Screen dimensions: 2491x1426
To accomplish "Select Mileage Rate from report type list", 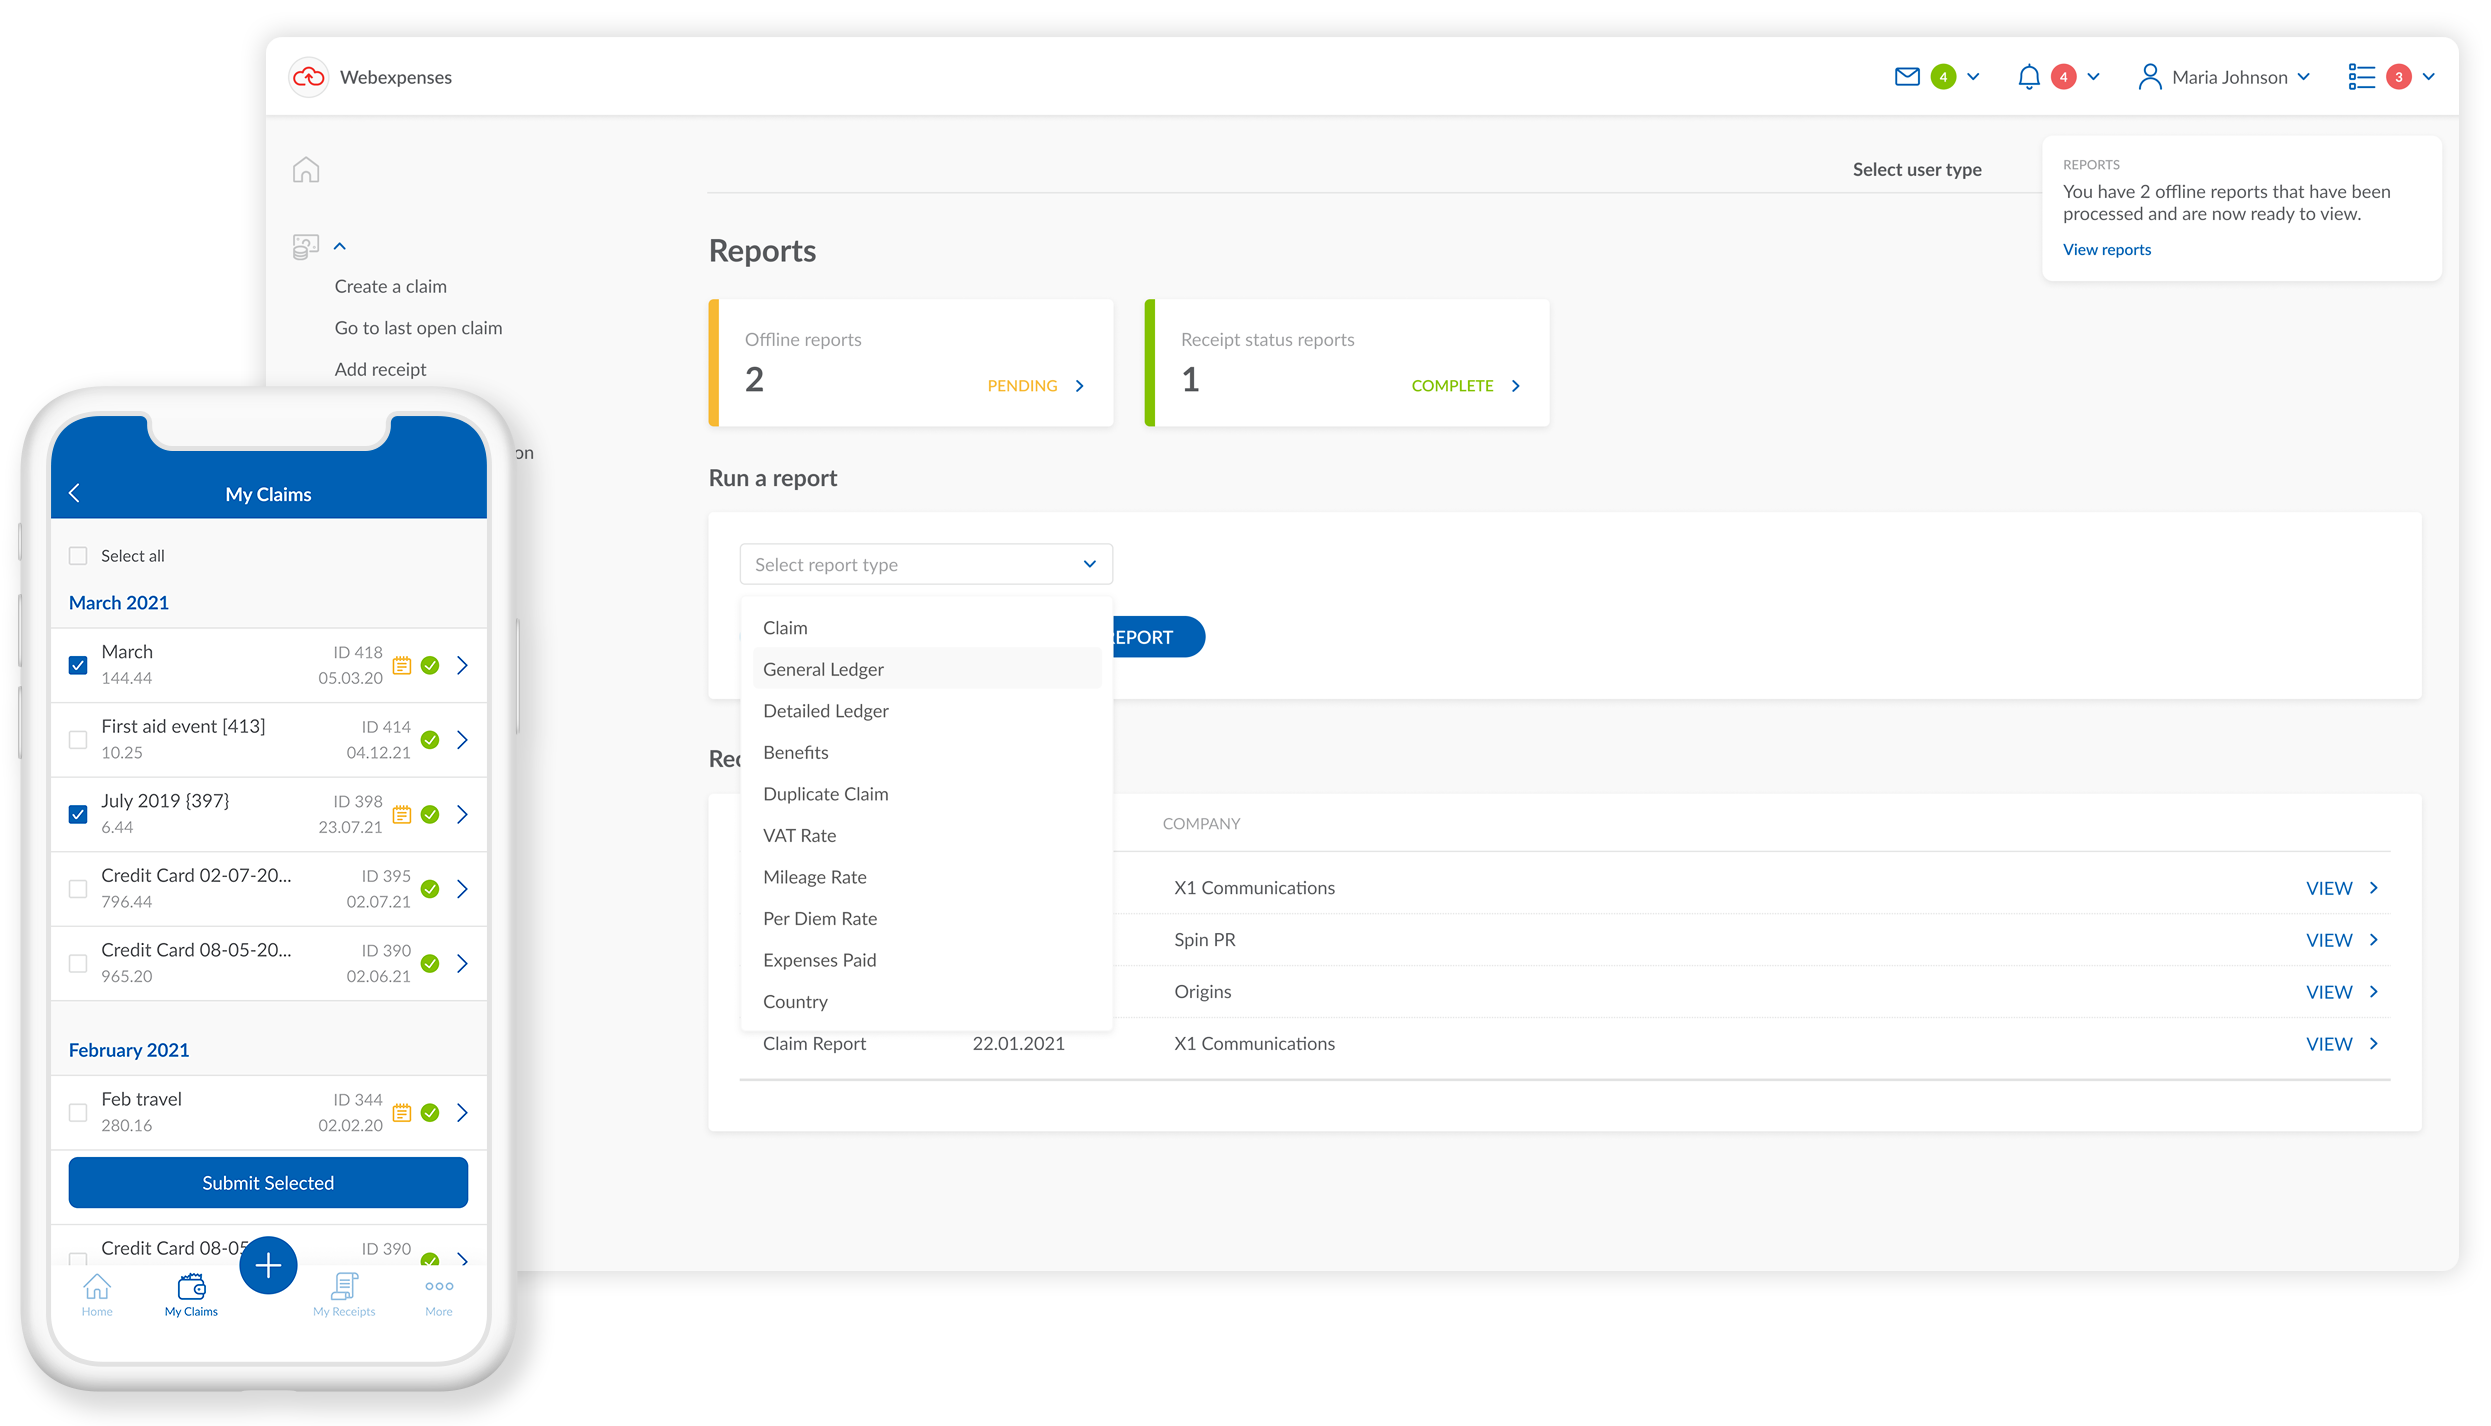I will tap(816, 875).
